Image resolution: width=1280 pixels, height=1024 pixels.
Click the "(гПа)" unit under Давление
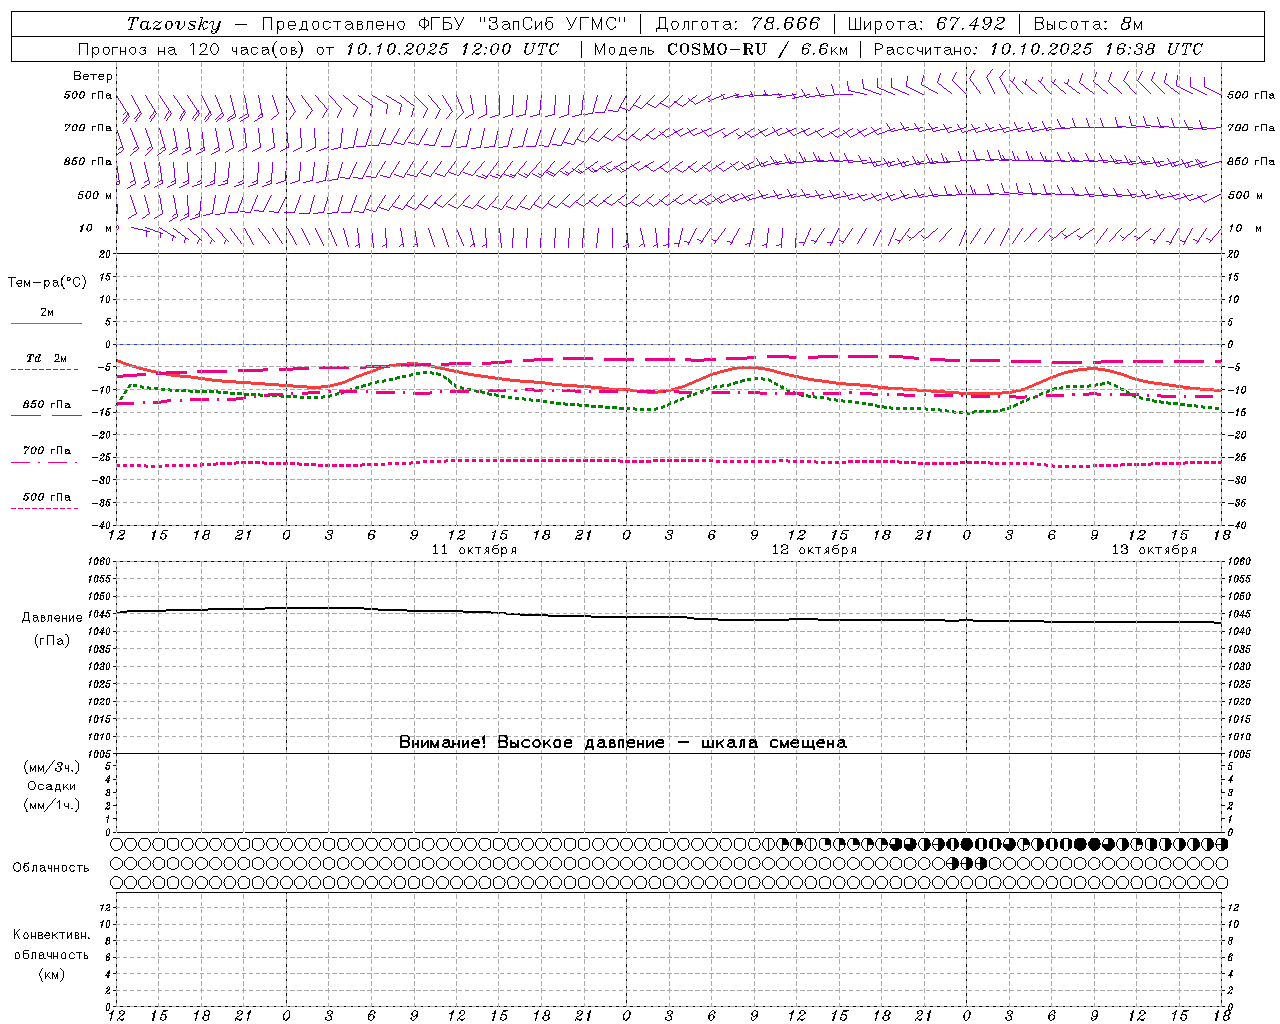[x=52, y=641]
